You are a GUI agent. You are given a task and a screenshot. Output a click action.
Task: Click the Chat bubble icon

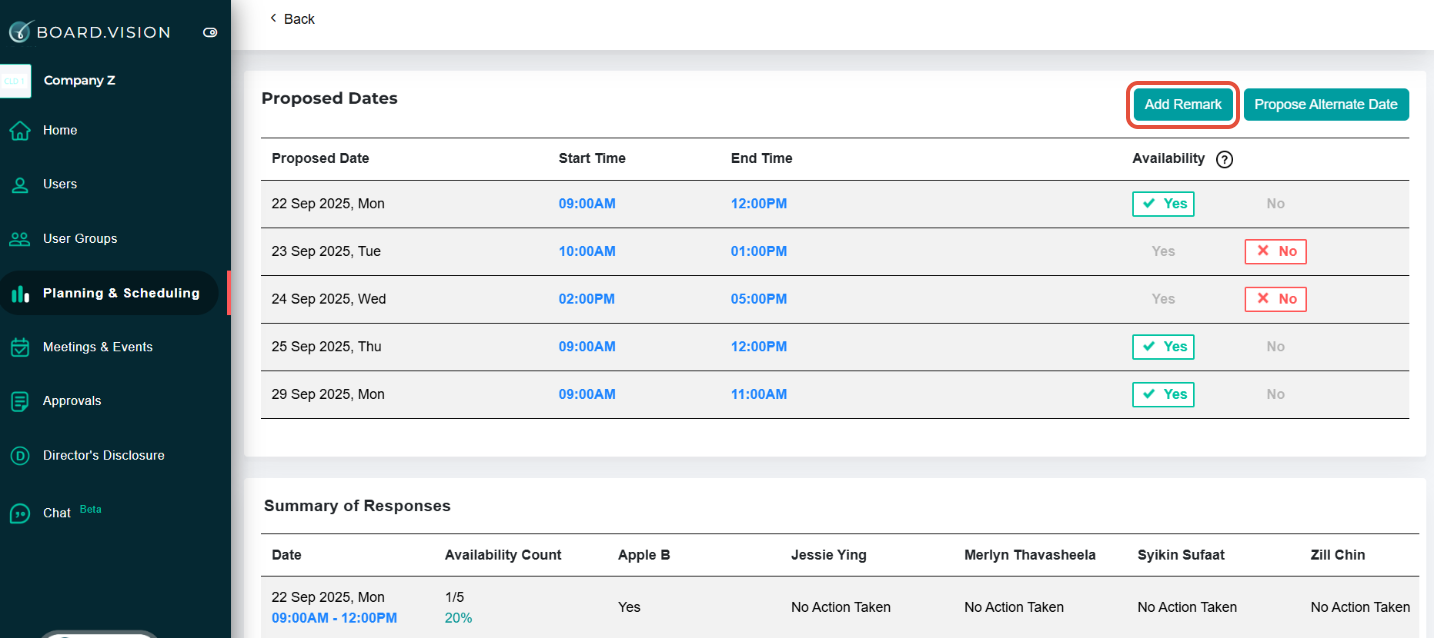tap(20, 513)
